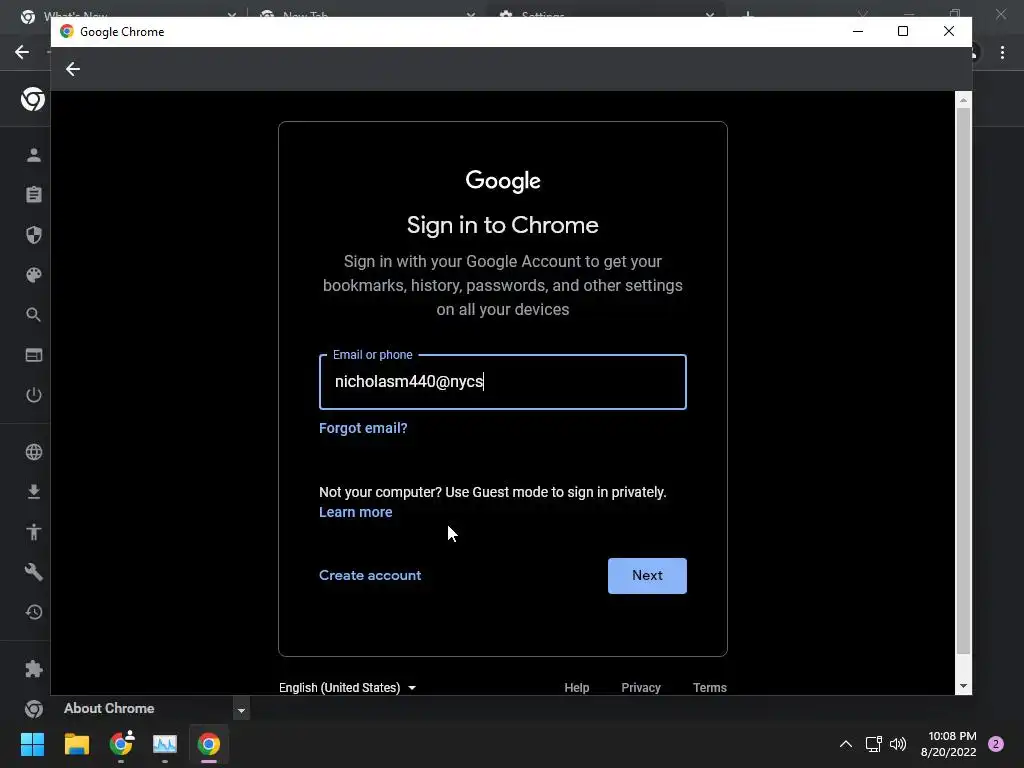Click the Create account link
This screenshot has height=768, width=1024.
pyautogui.click(x=370, y=575)
